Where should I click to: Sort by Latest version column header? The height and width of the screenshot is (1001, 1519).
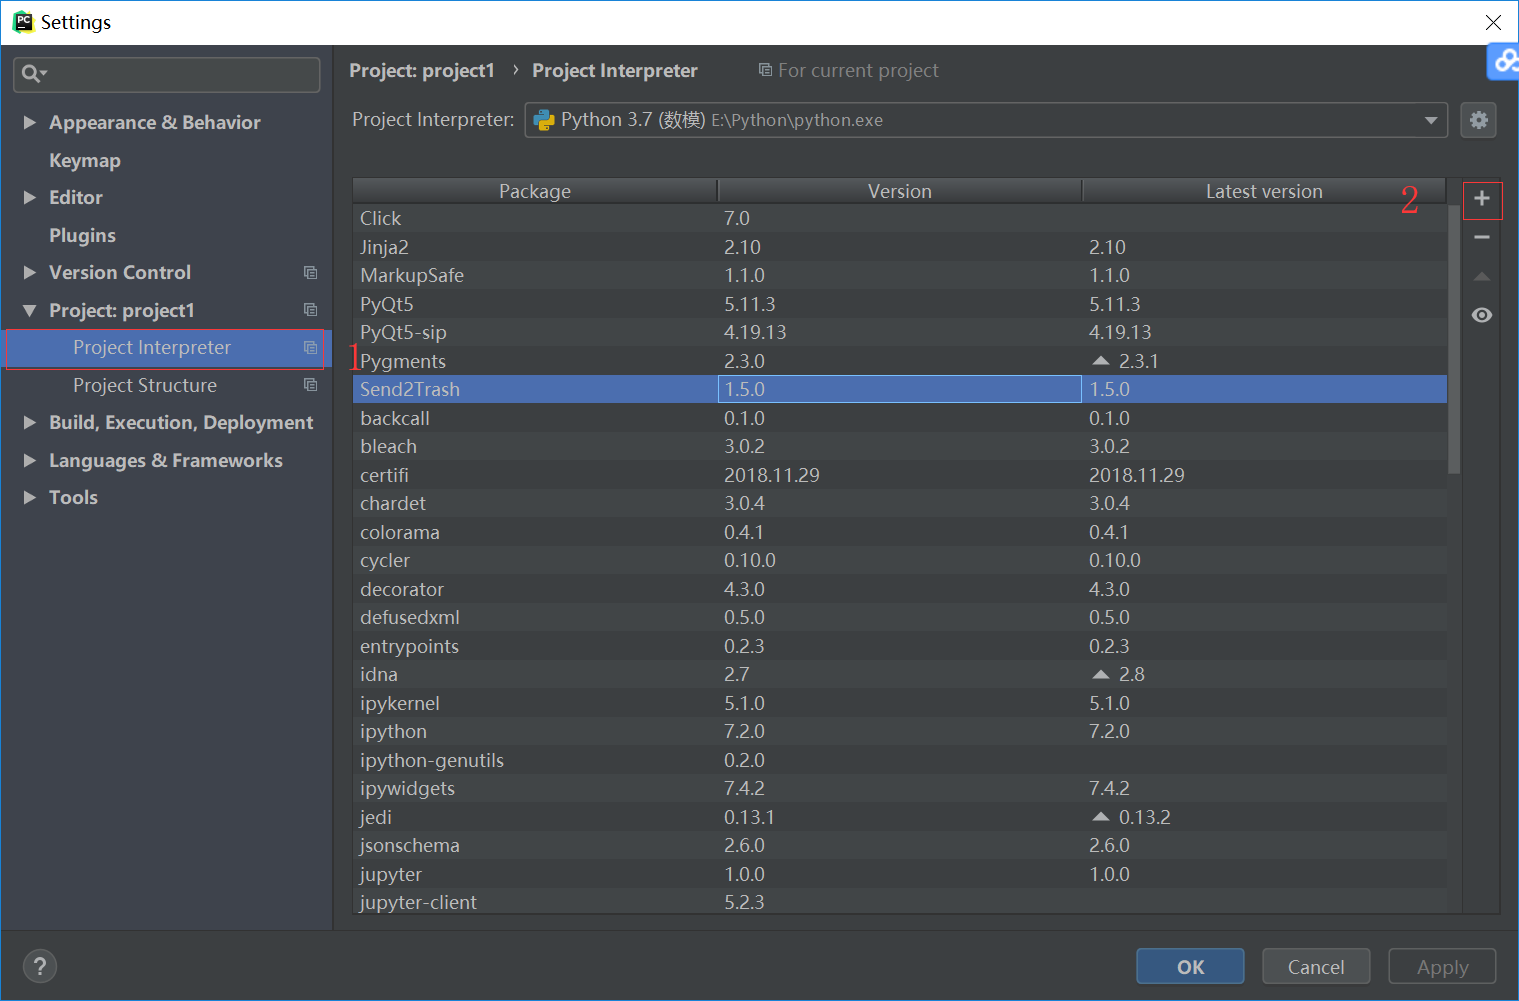1264,191
